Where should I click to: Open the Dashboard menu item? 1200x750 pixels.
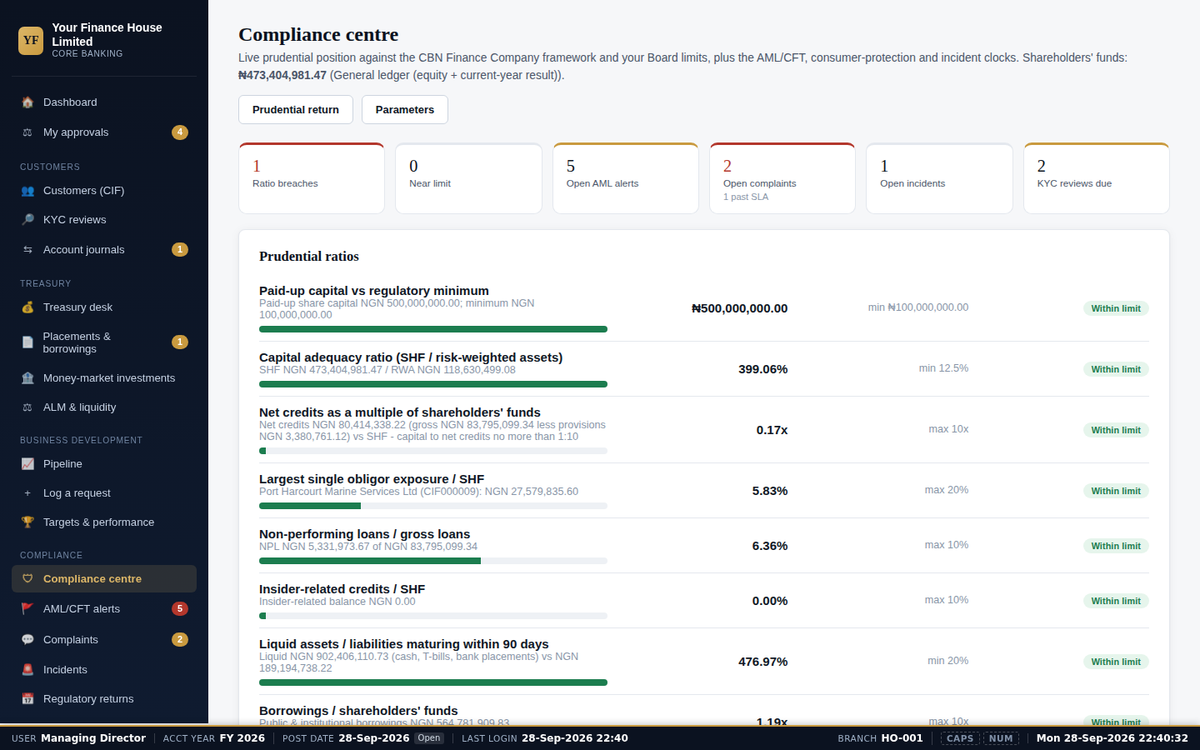tap(104, 102)
